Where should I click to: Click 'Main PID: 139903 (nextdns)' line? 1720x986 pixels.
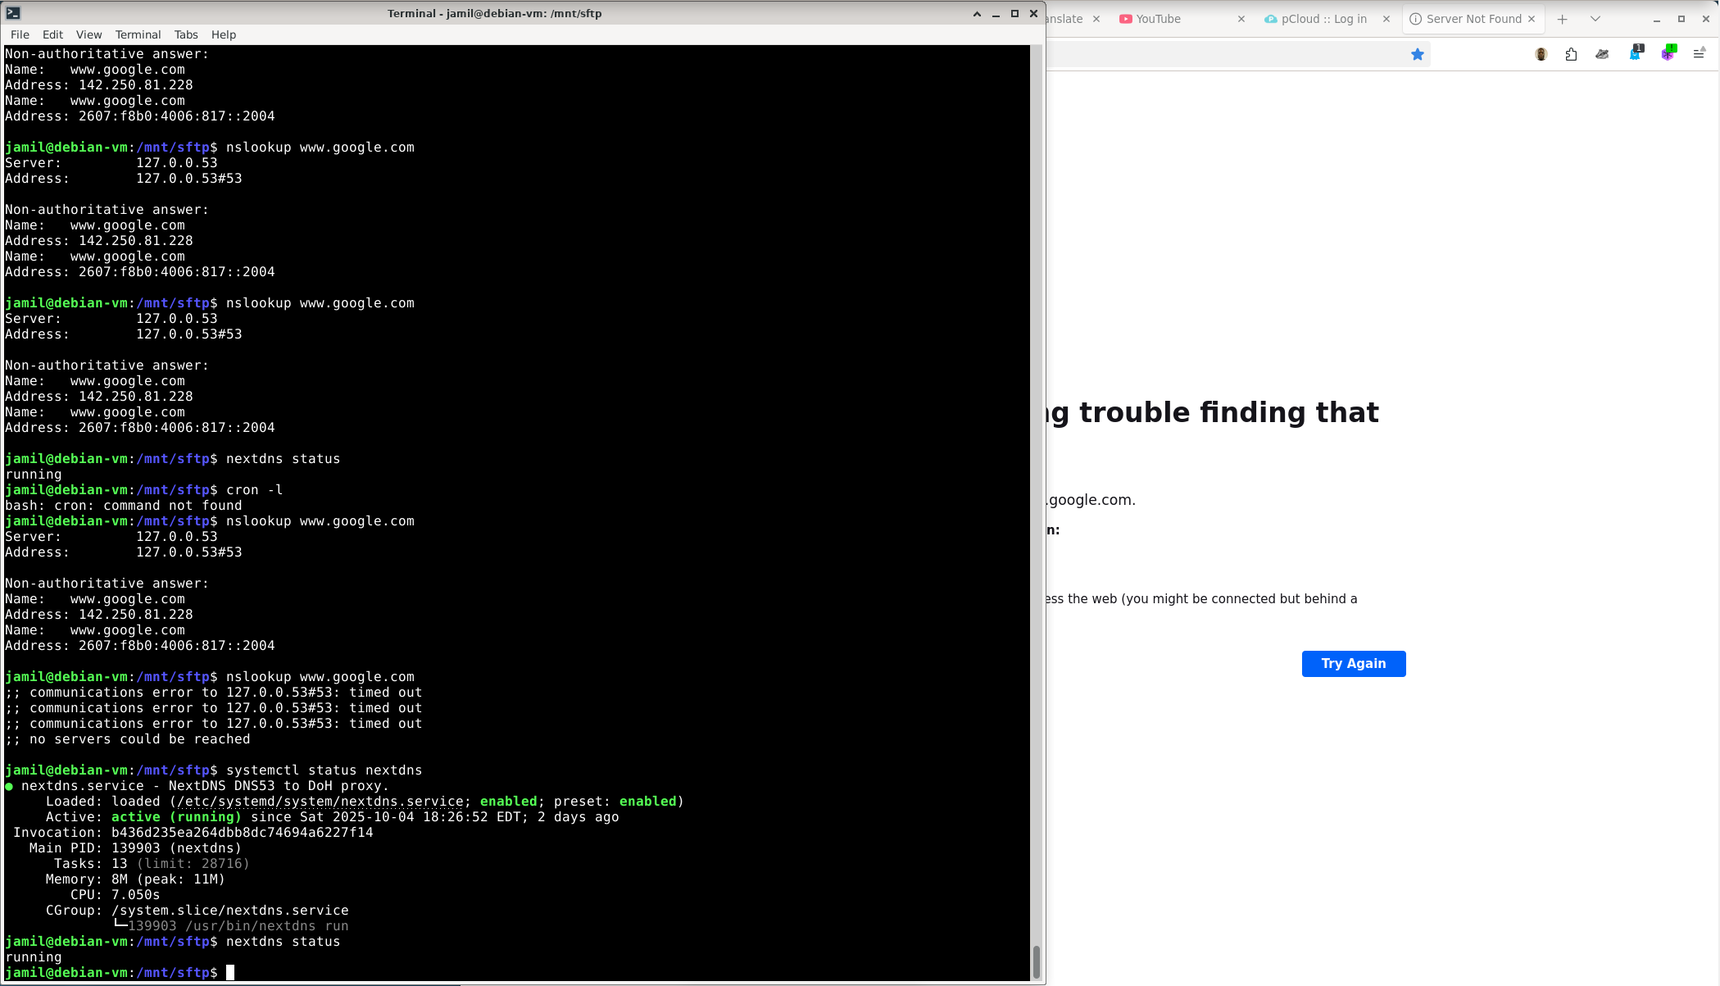(135, 848)
